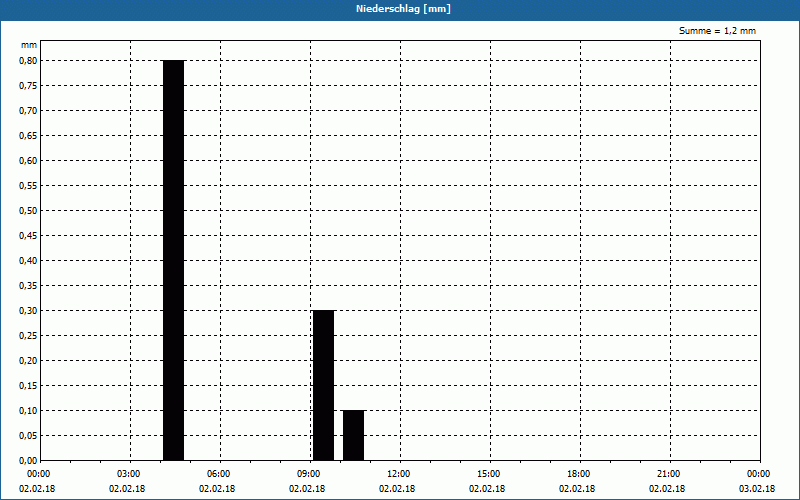The height and width of the screenshot is (500, 800).
Task: Click the mm unit label on y-axis
Action: [29, 45]
